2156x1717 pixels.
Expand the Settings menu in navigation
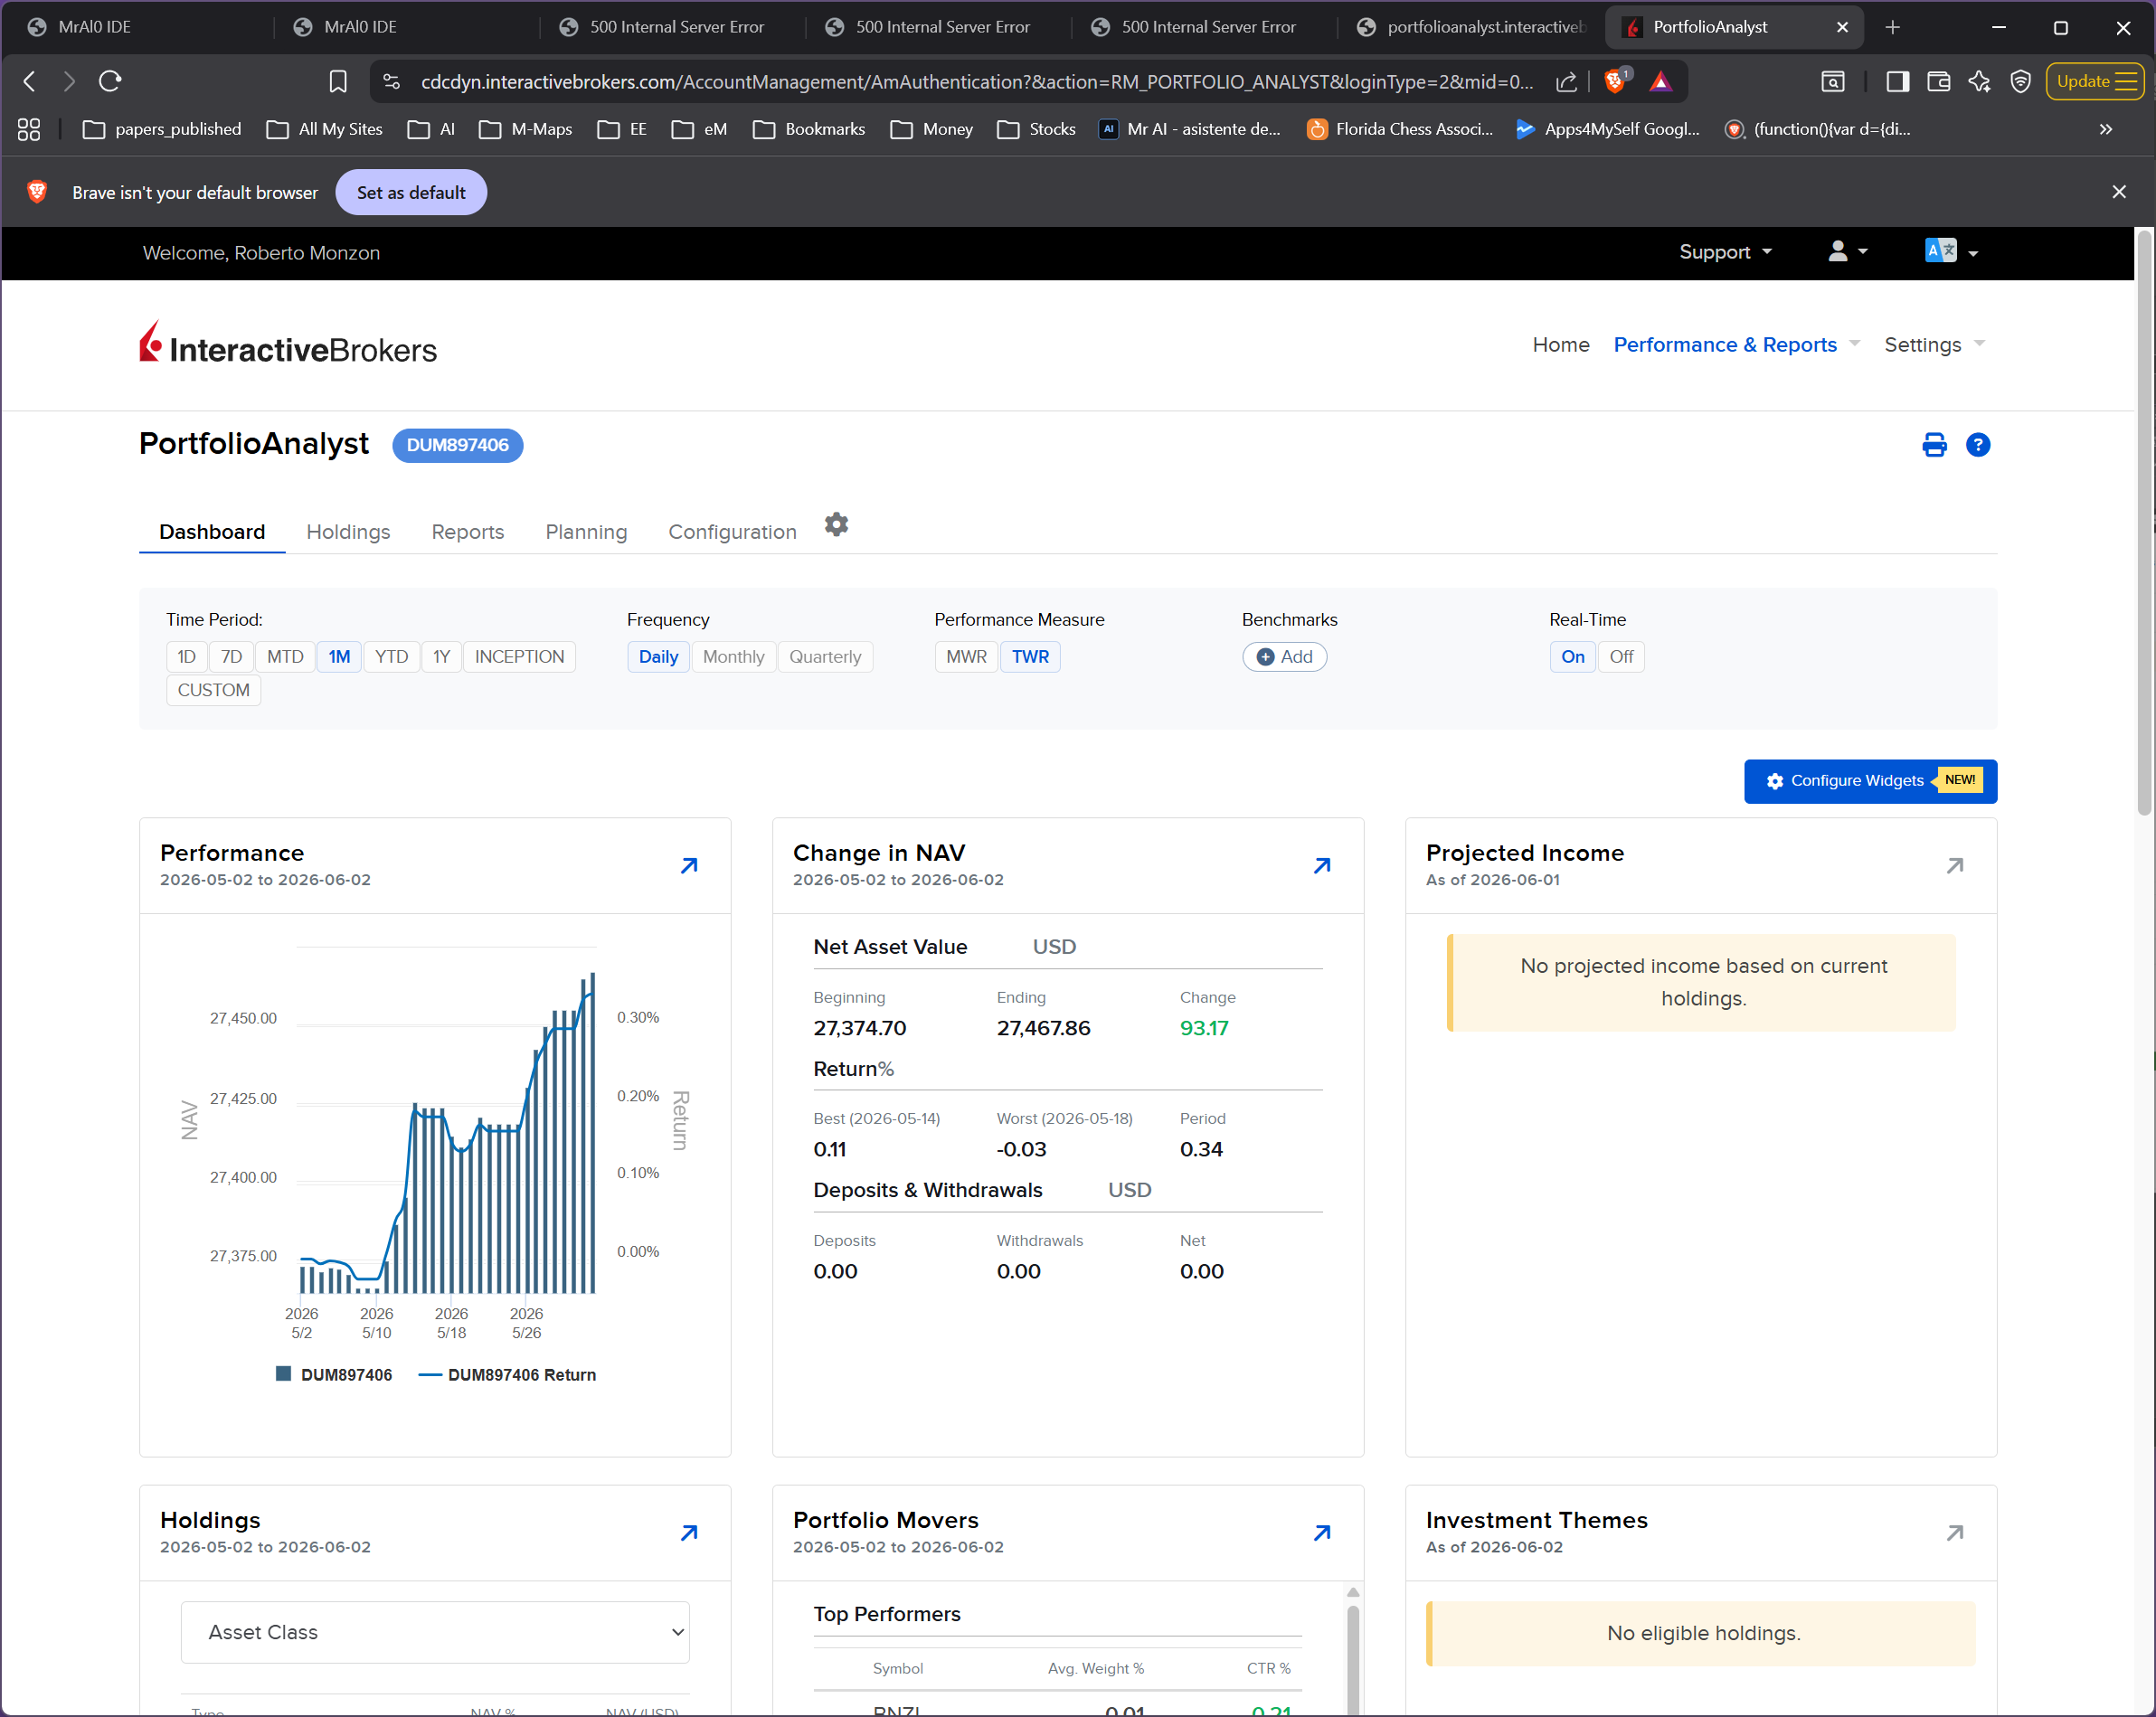tap(1933, 344)
